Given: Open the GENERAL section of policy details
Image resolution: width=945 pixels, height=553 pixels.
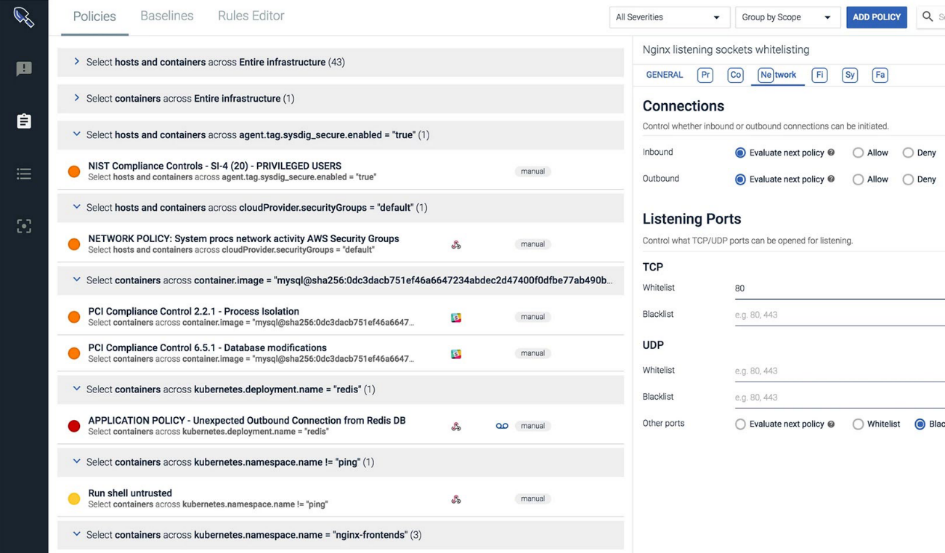Looking at the screenshot, I should point(664,75).
